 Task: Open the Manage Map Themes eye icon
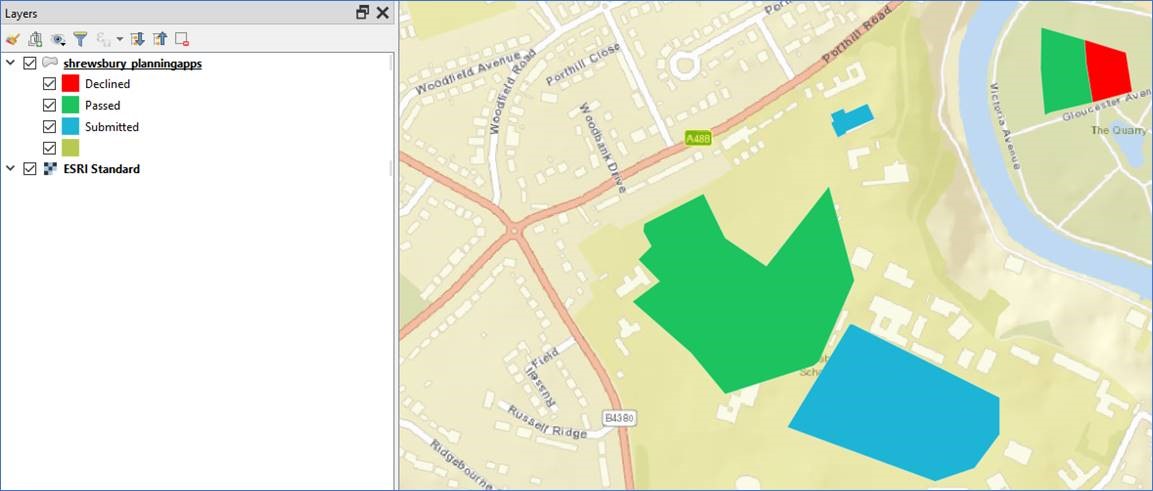[x=57, y=39]
